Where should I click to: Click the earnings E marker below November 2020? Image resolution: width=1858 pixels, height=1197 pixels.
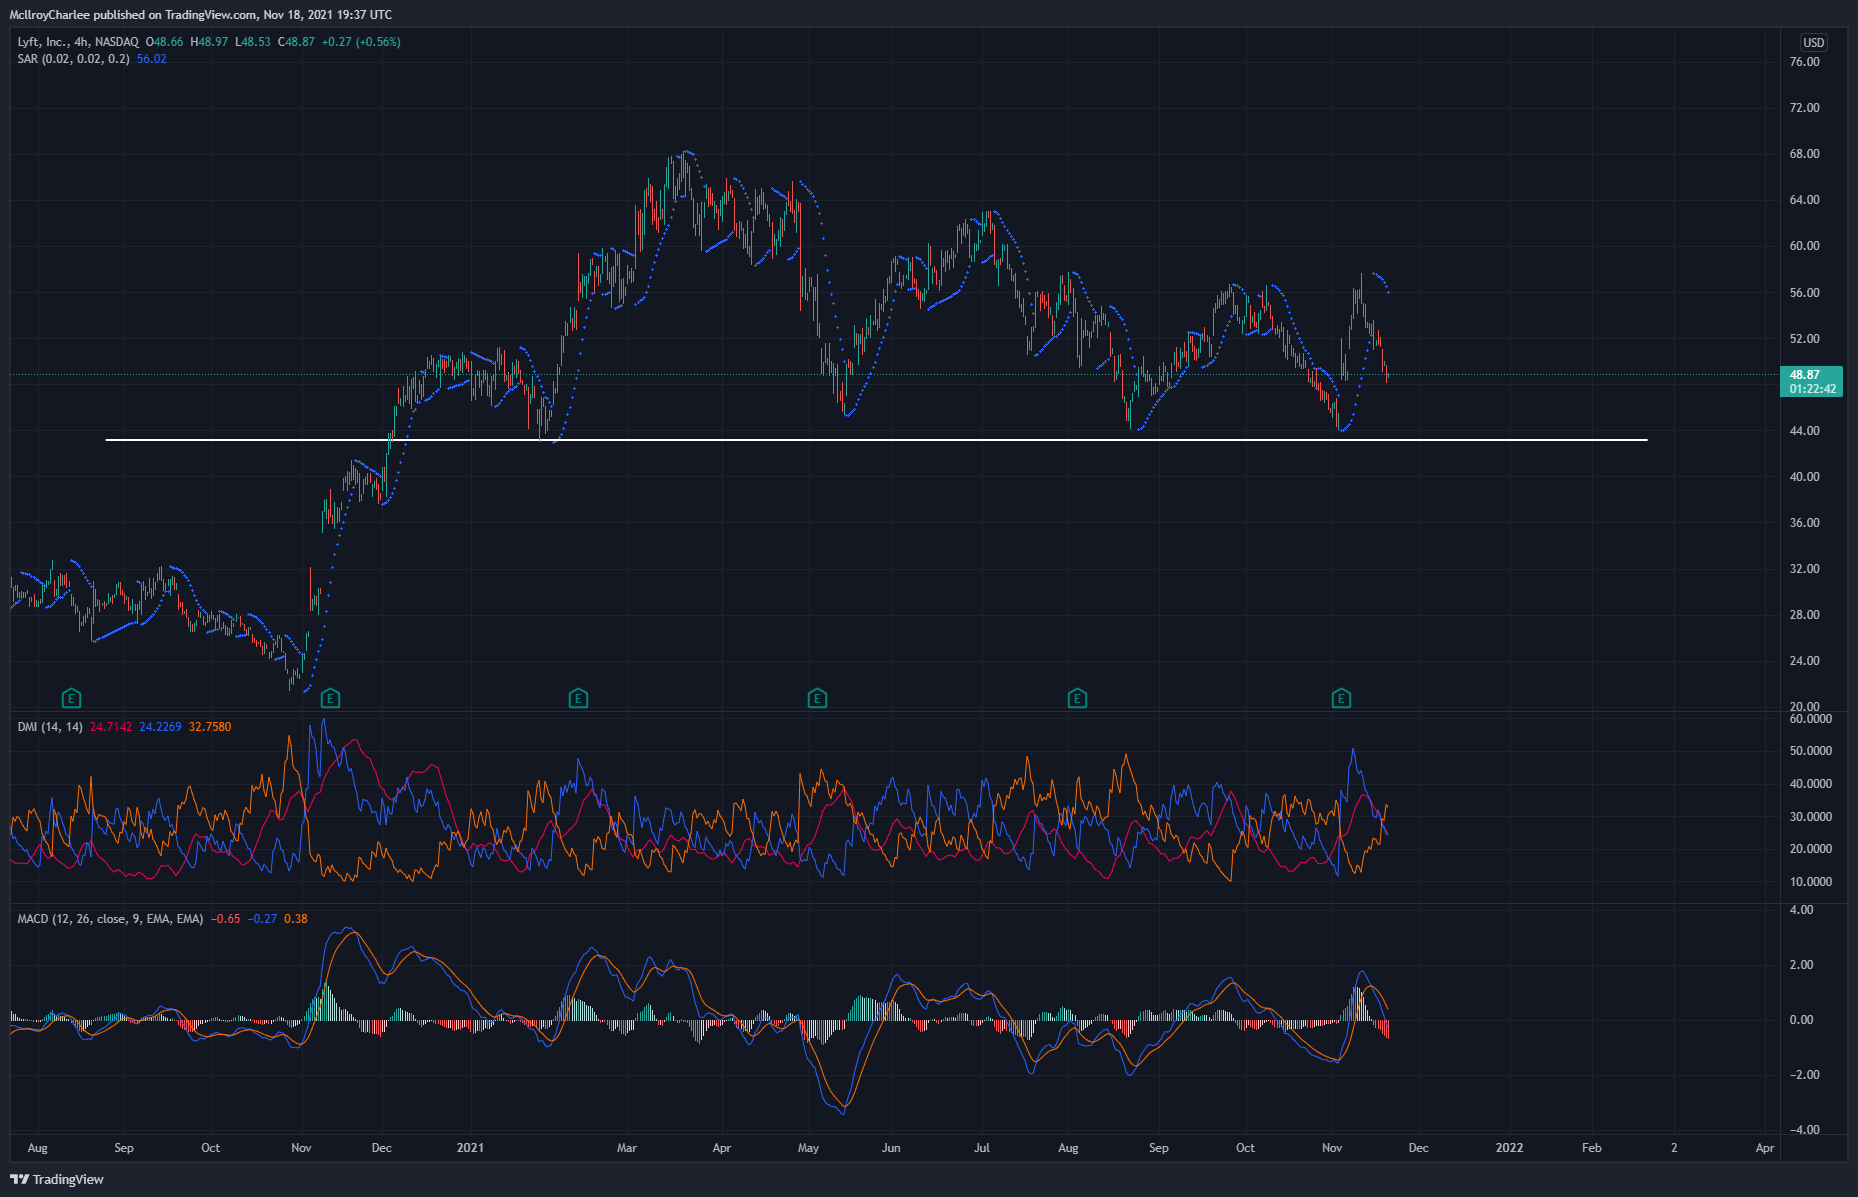tap(330, 698)
